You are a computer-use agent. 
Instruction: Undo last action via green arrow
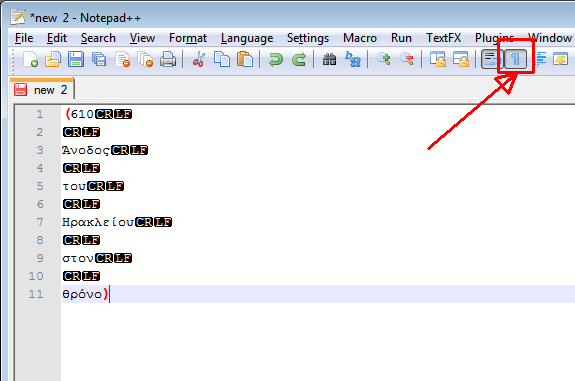(x=276, y=59)
